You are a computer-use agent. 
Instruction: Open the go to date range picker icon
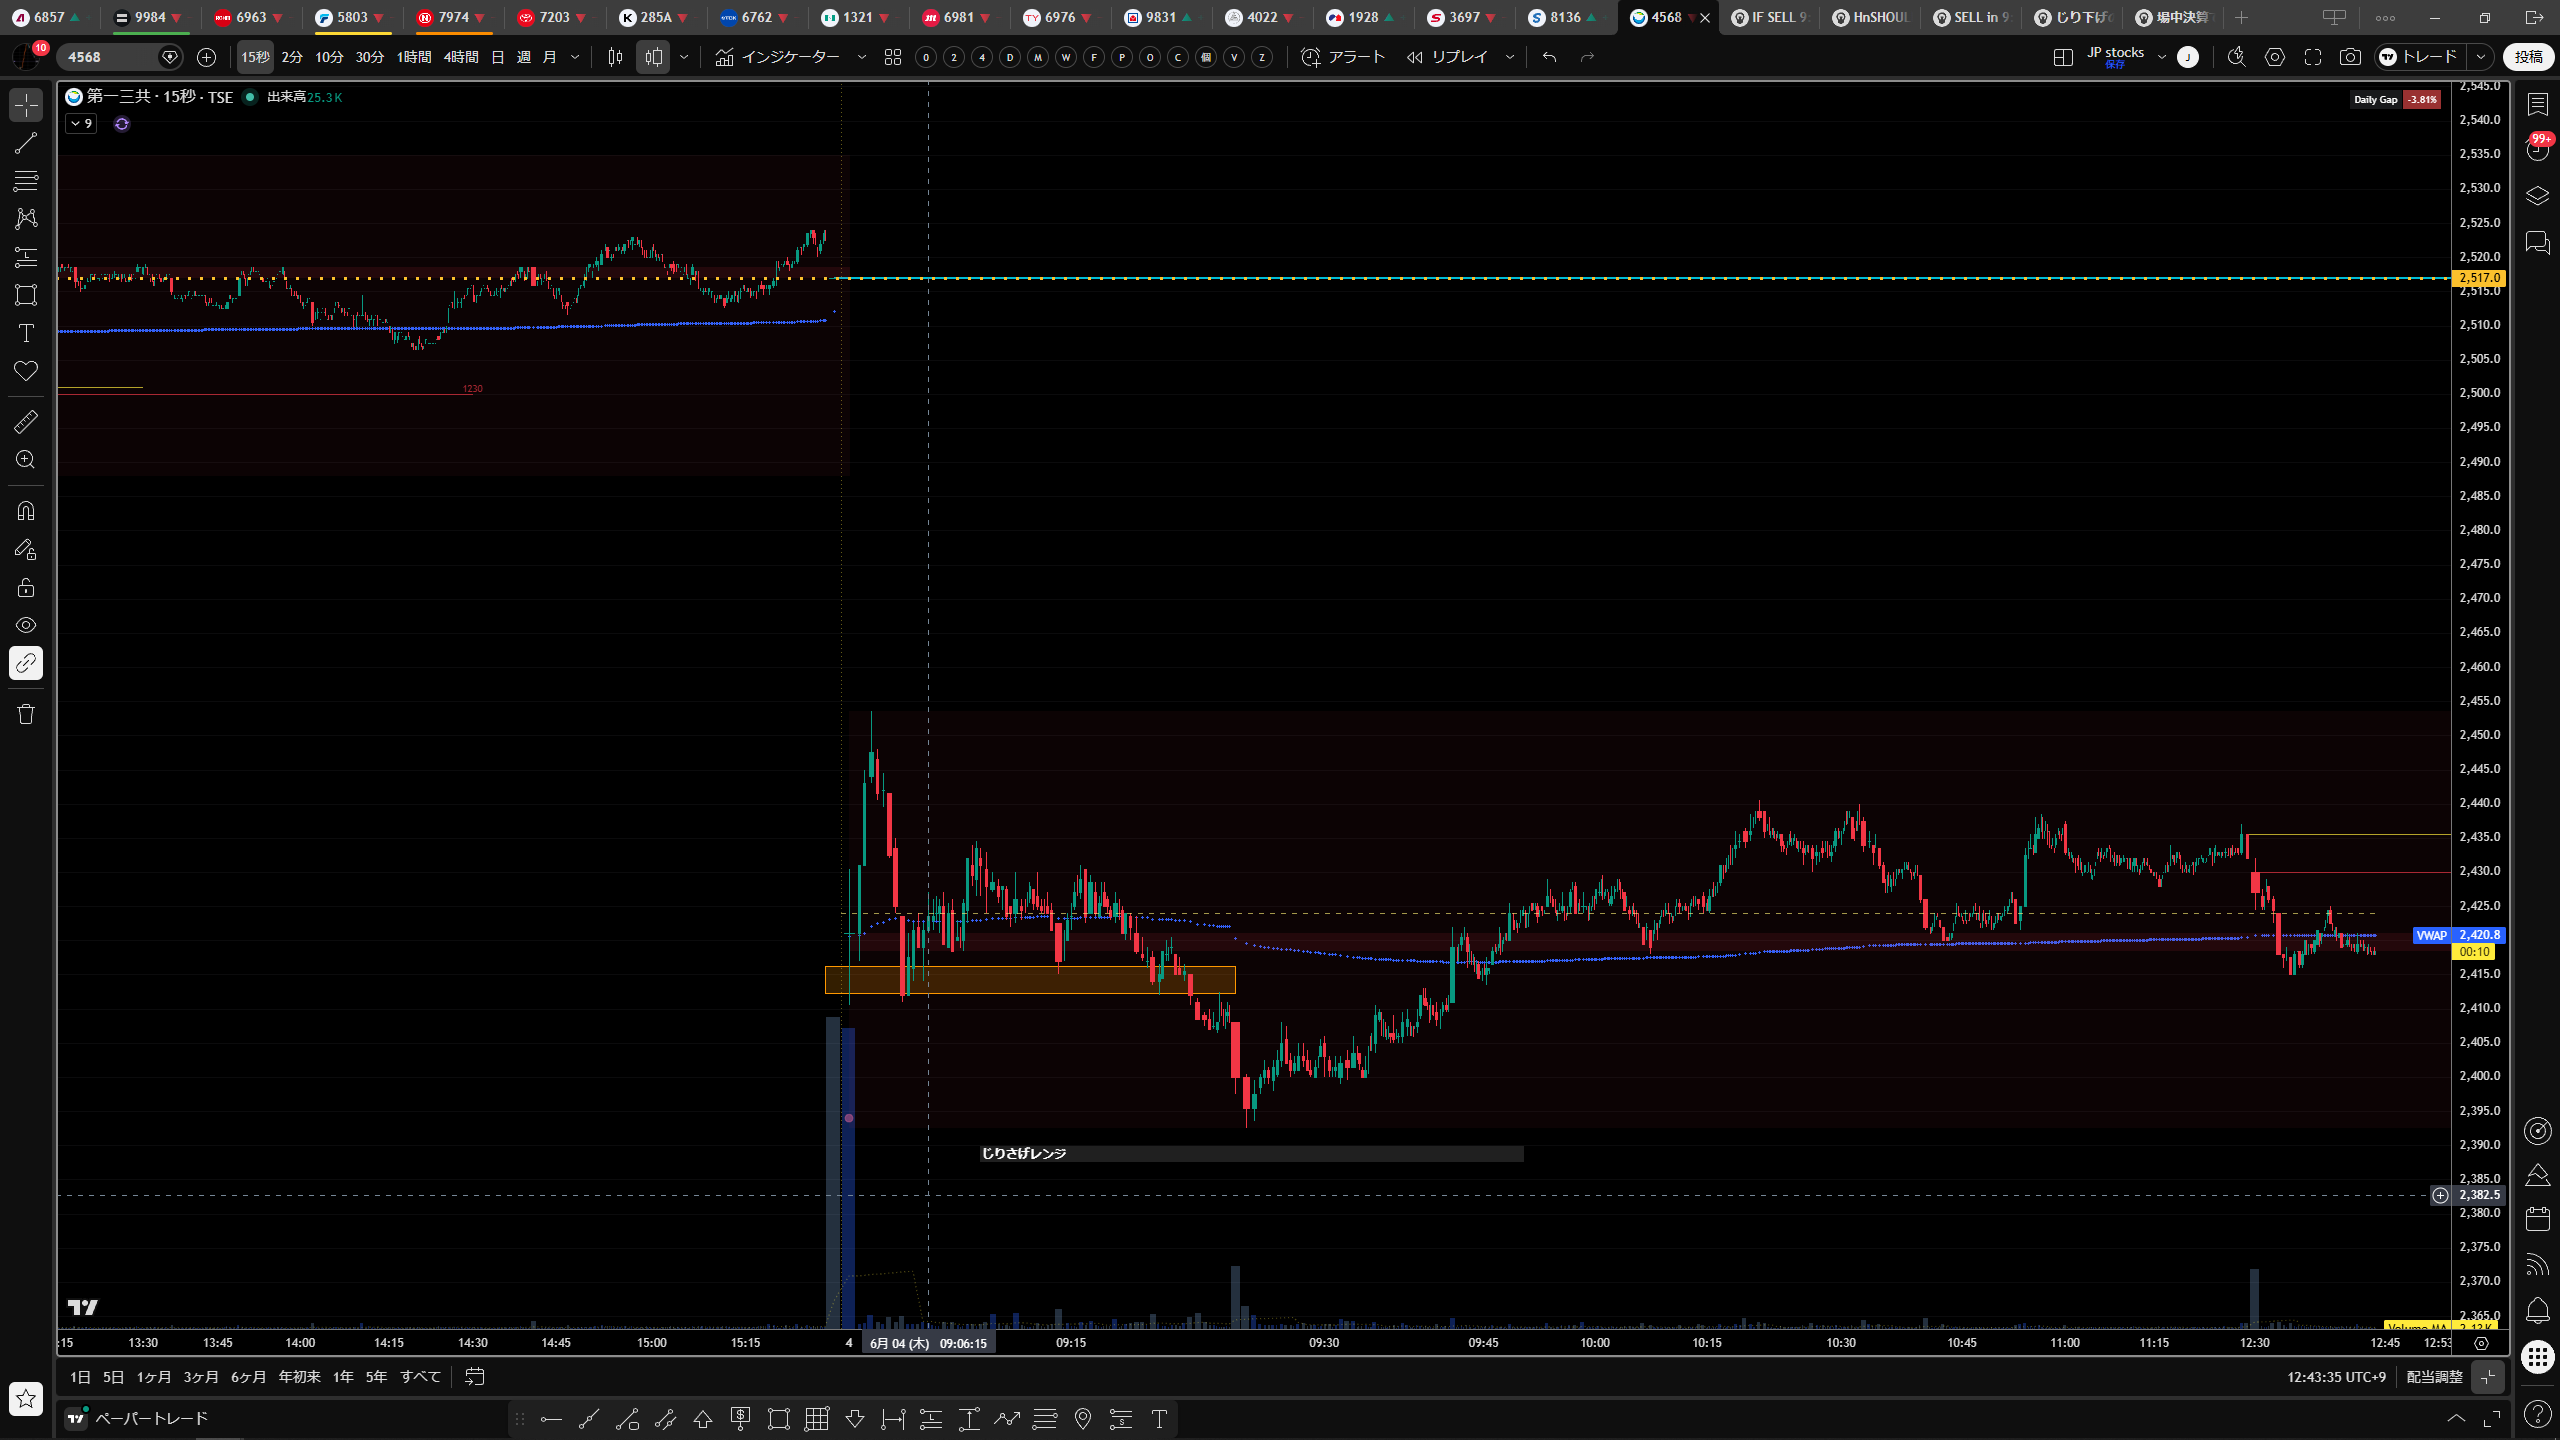tap(475, 1377)
